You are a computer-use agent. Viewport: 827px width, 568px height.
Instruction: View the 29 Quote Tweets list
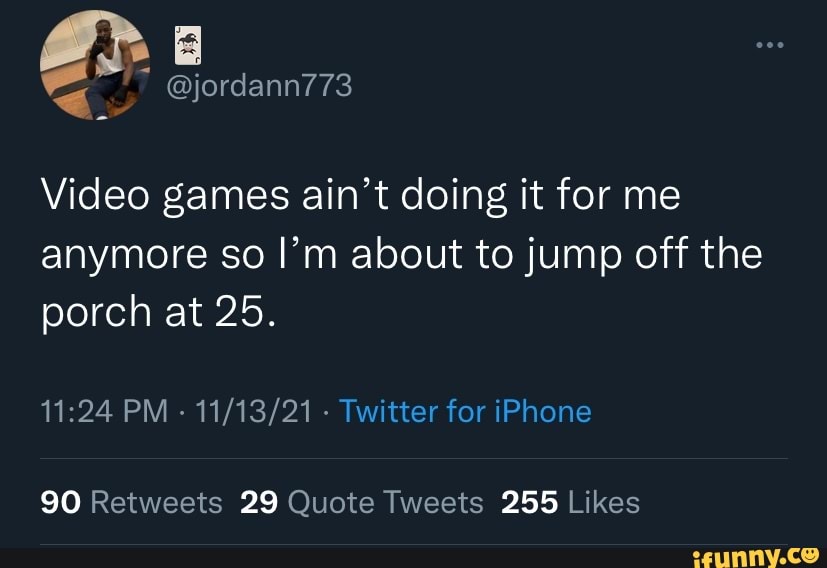362,501
